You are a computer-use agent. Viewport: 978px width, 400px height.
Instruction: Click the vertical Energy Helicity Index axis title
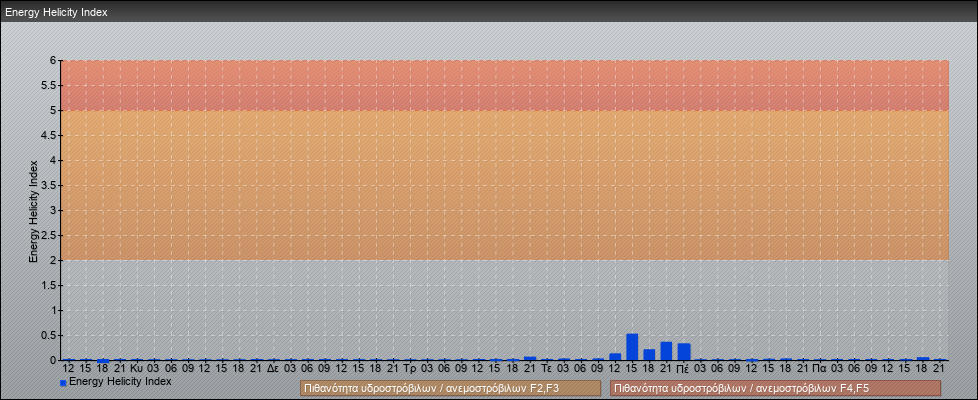[x=34, y=211]
